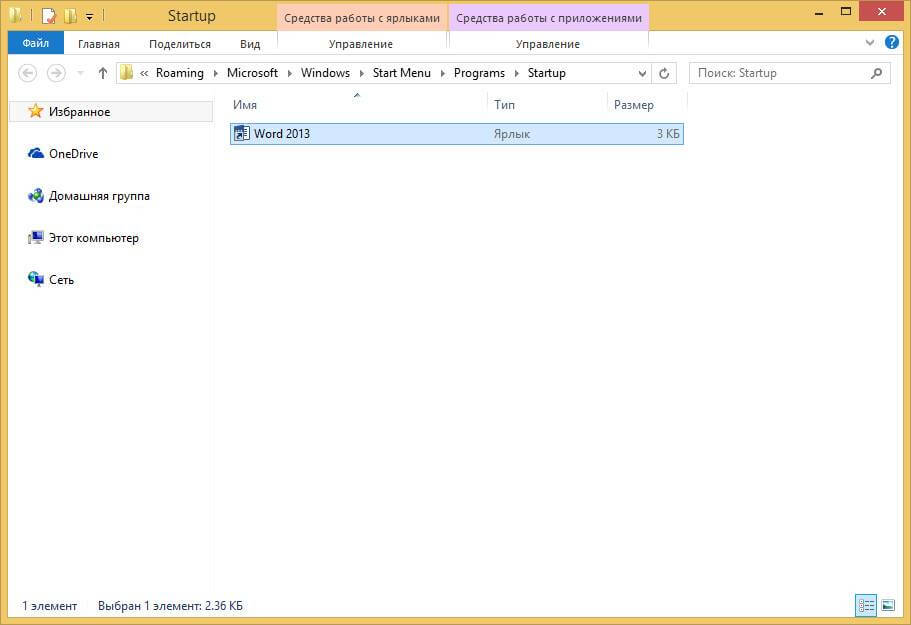Click the New Folder icon in title bar
Image resolution: width=911 pixels, height=625 pixels.
pos(70,16)
